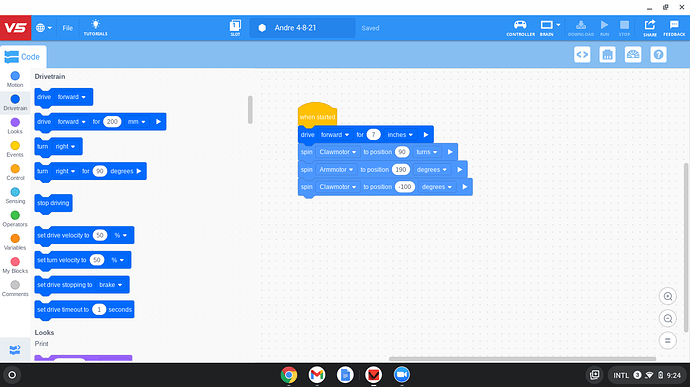
Task: Click the when started hat block
Action: coord(317,114)
